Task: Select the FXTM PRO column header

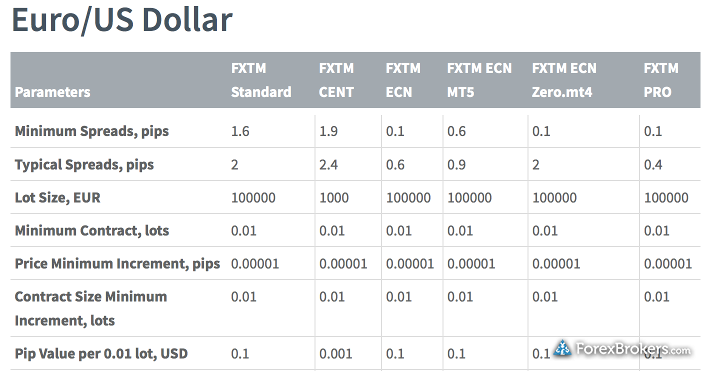Action: point(661,80)
